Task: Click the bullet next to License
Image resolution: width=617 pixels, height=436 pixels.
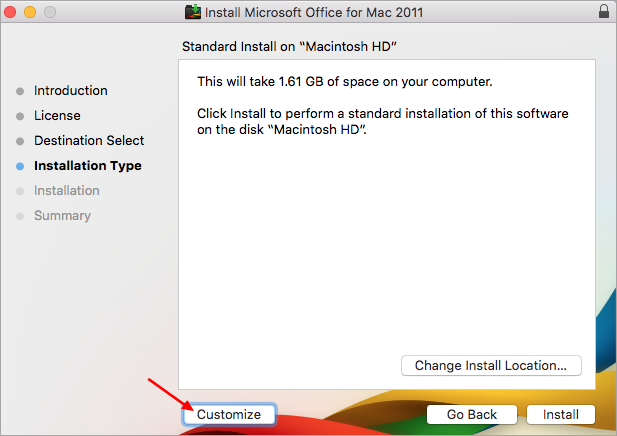Action: (x=19, y=116)
